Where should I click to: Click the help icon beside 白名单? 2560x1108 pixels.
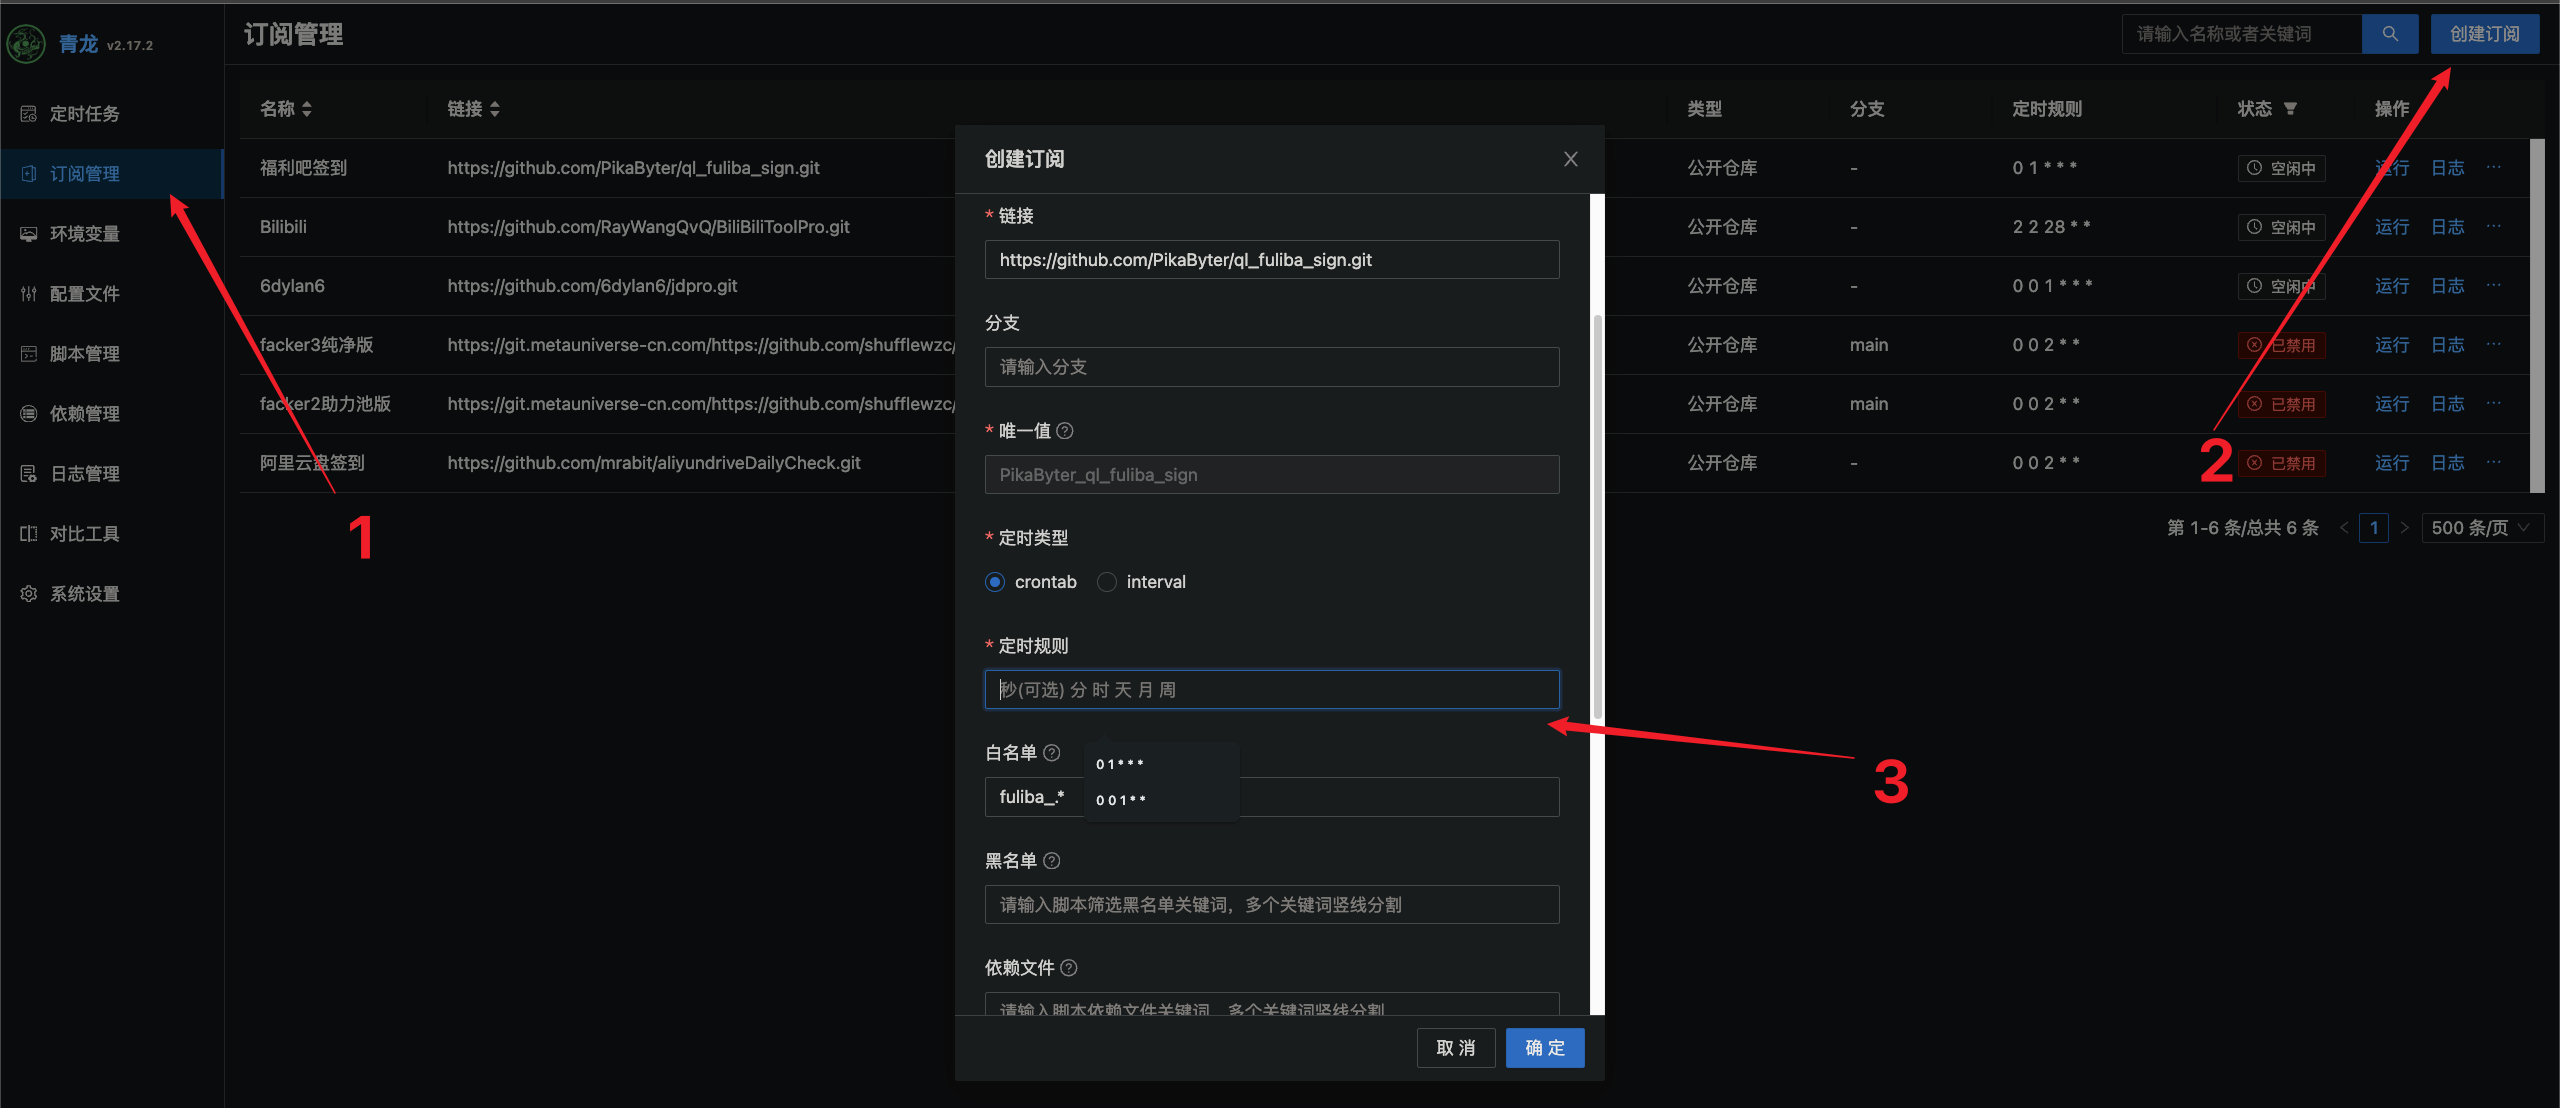coord(1052,753)
